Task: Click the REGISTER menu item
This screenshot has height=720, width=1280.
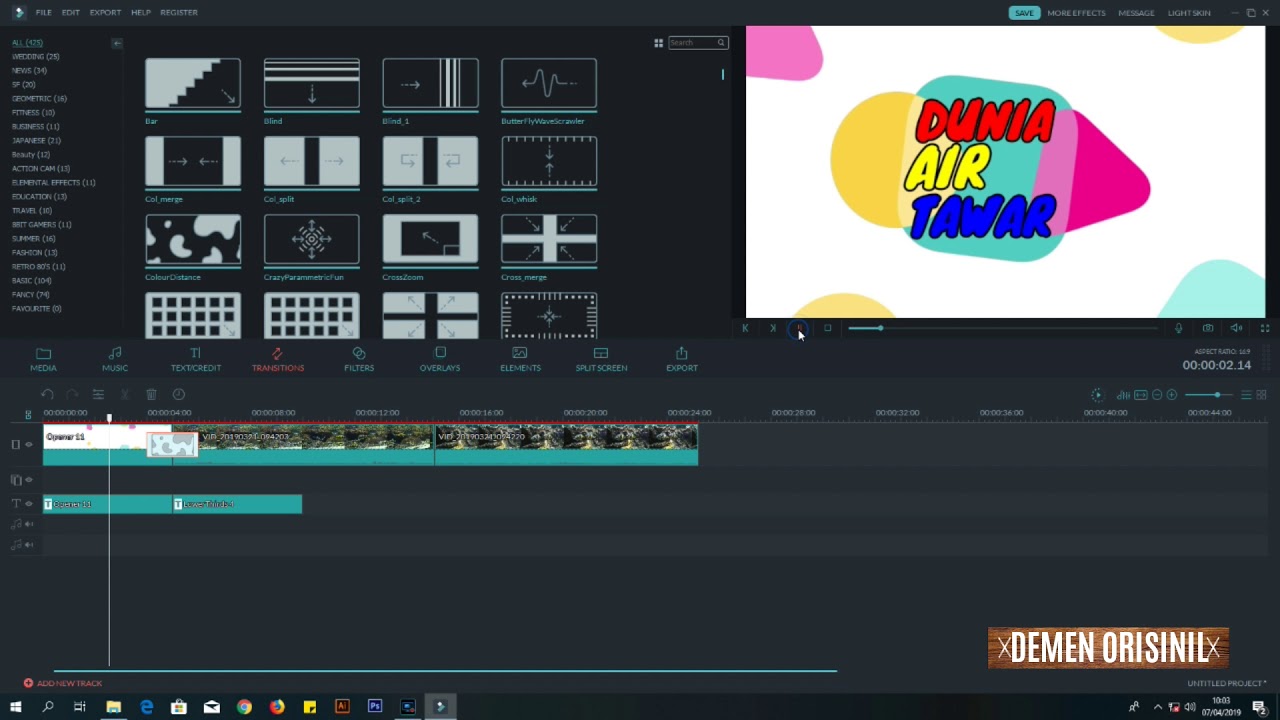Action: coord(179,13)
